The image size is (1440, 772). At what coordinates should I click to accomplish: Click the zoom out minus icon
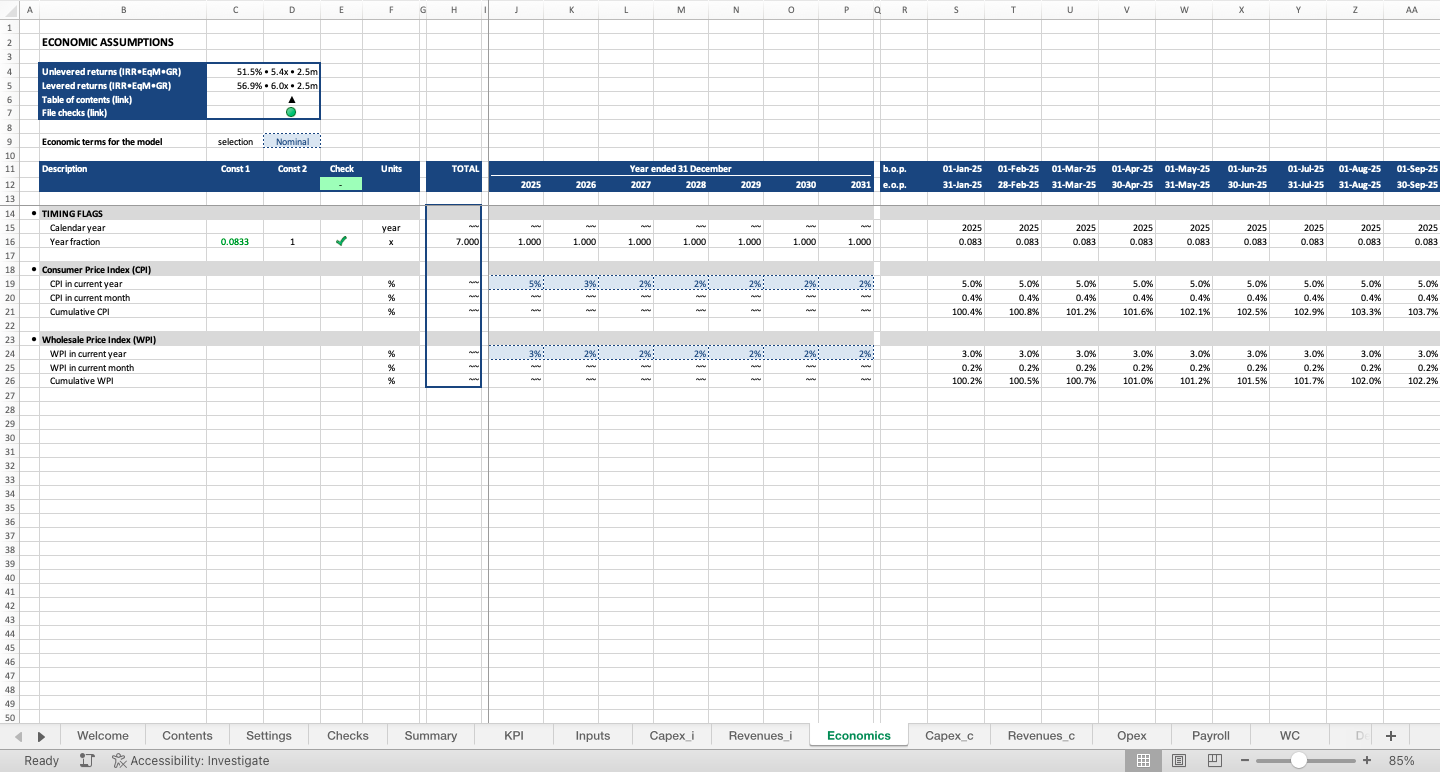click(1245, 760)
